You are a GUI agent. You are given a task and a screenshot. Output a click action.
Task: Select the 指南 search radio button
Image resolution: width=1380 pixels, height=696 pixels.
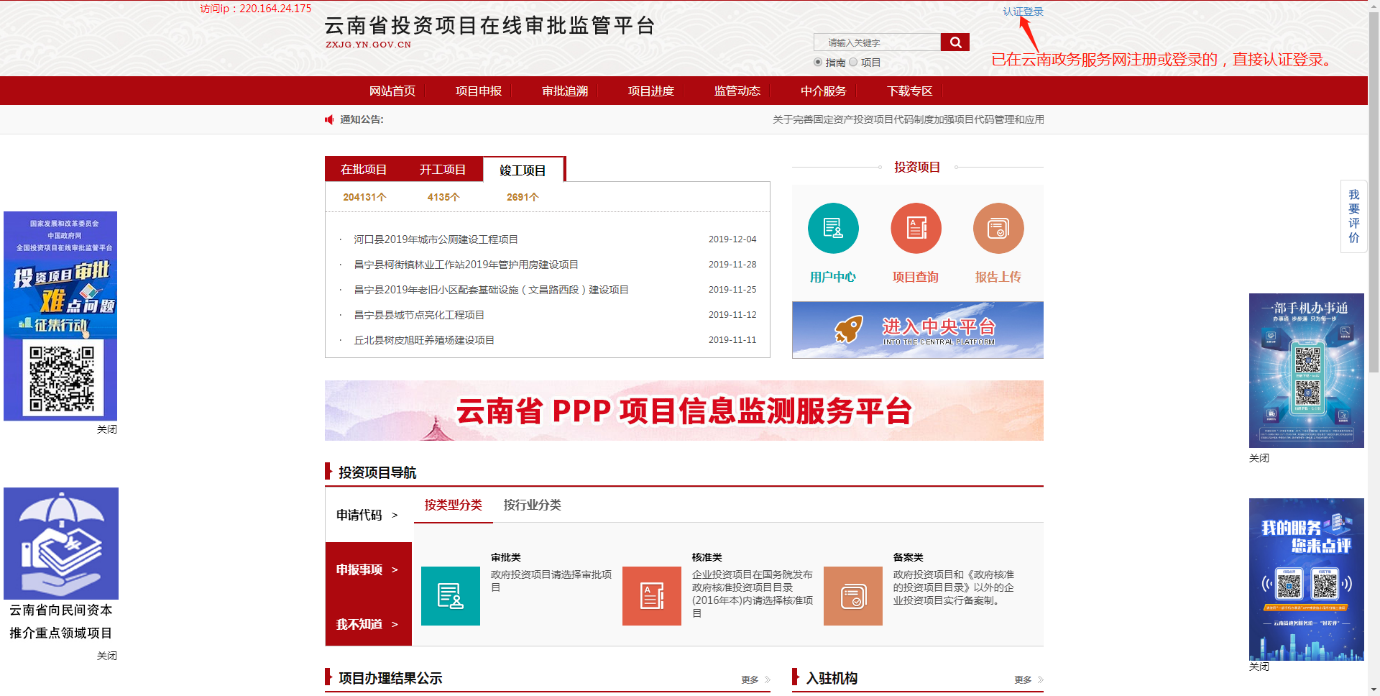[818, 62]
